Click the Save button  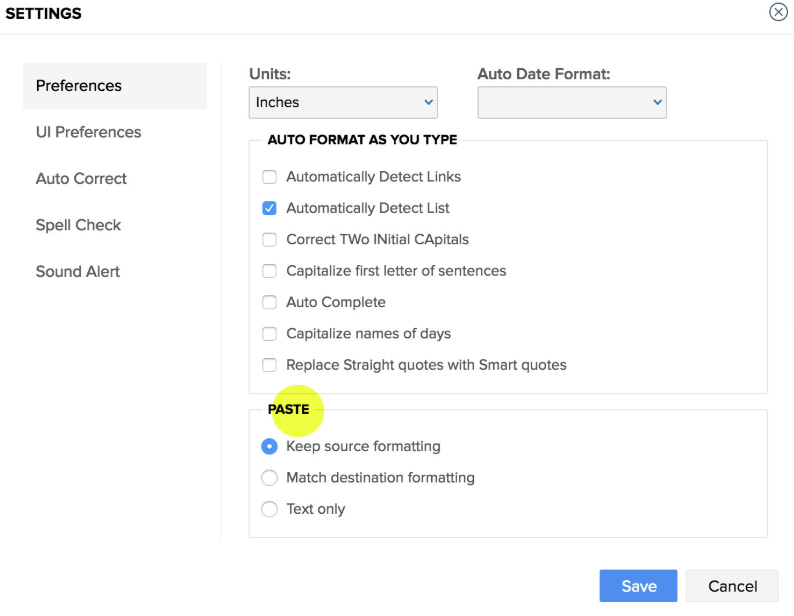click(x=638, y=587)
